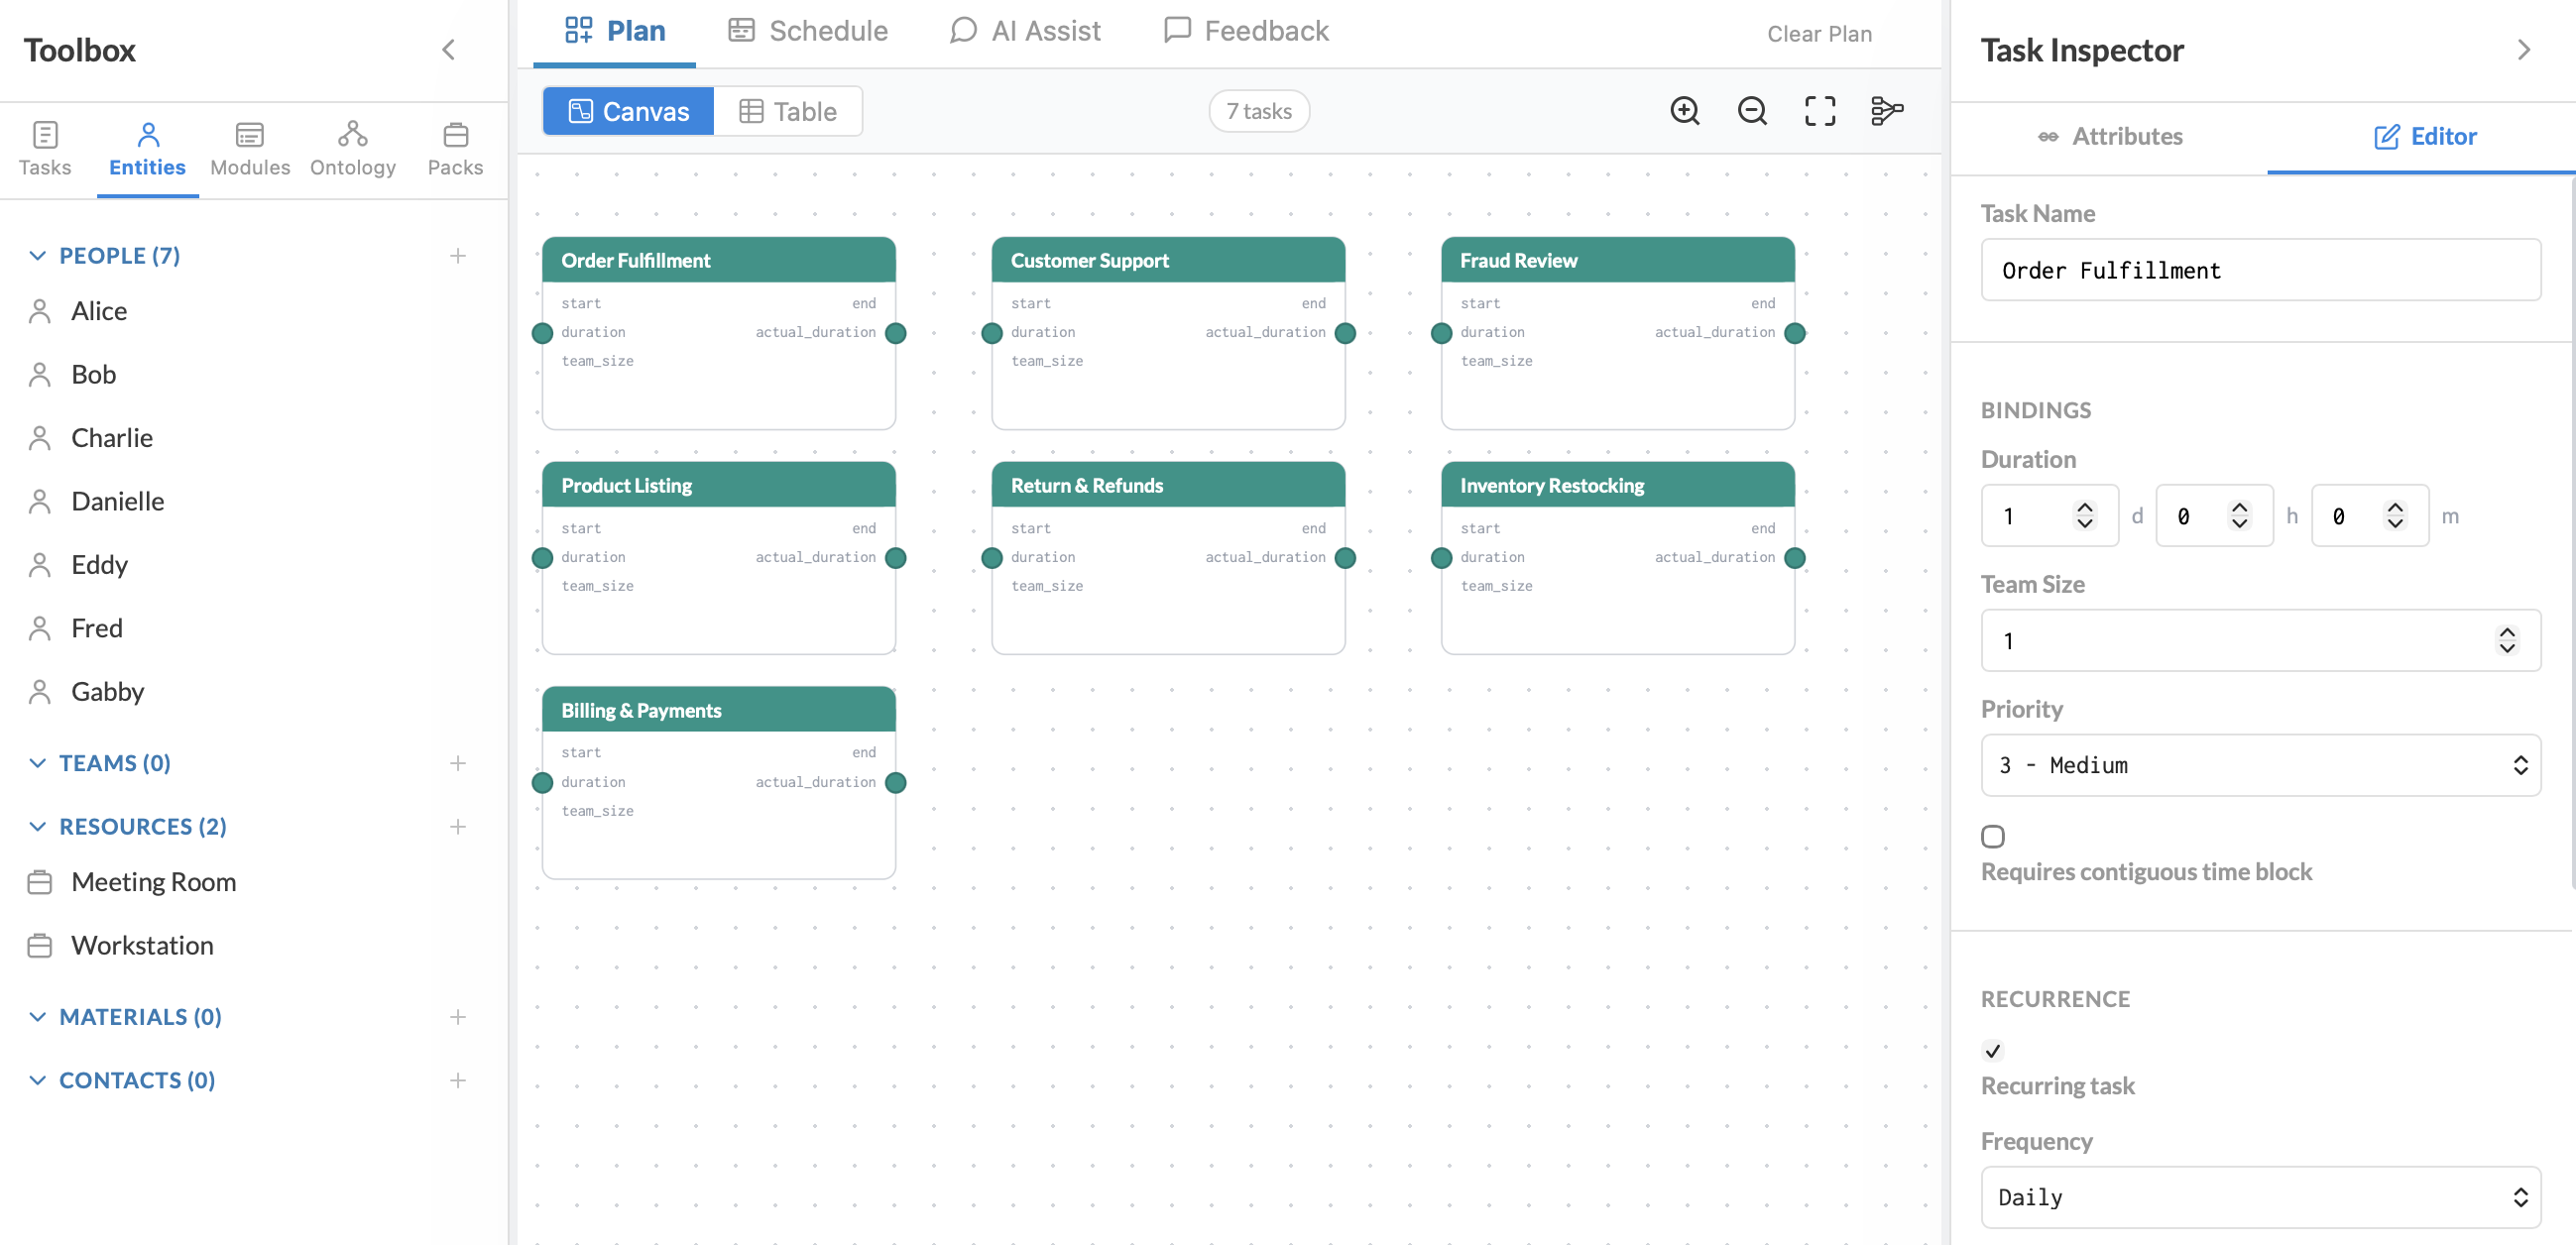The height and width of the screenshot is (1245, 2576).
Task: Edit the Task Name input field
Action: click(x=2260, y=270)
